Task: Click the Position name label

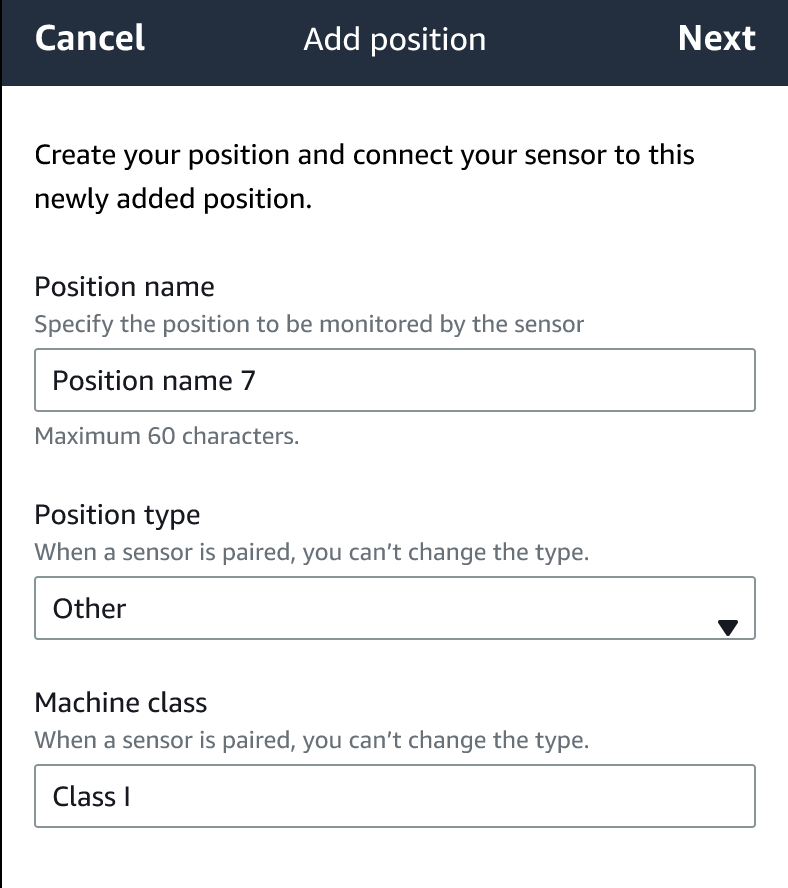Action: click(x=124, y=287)
